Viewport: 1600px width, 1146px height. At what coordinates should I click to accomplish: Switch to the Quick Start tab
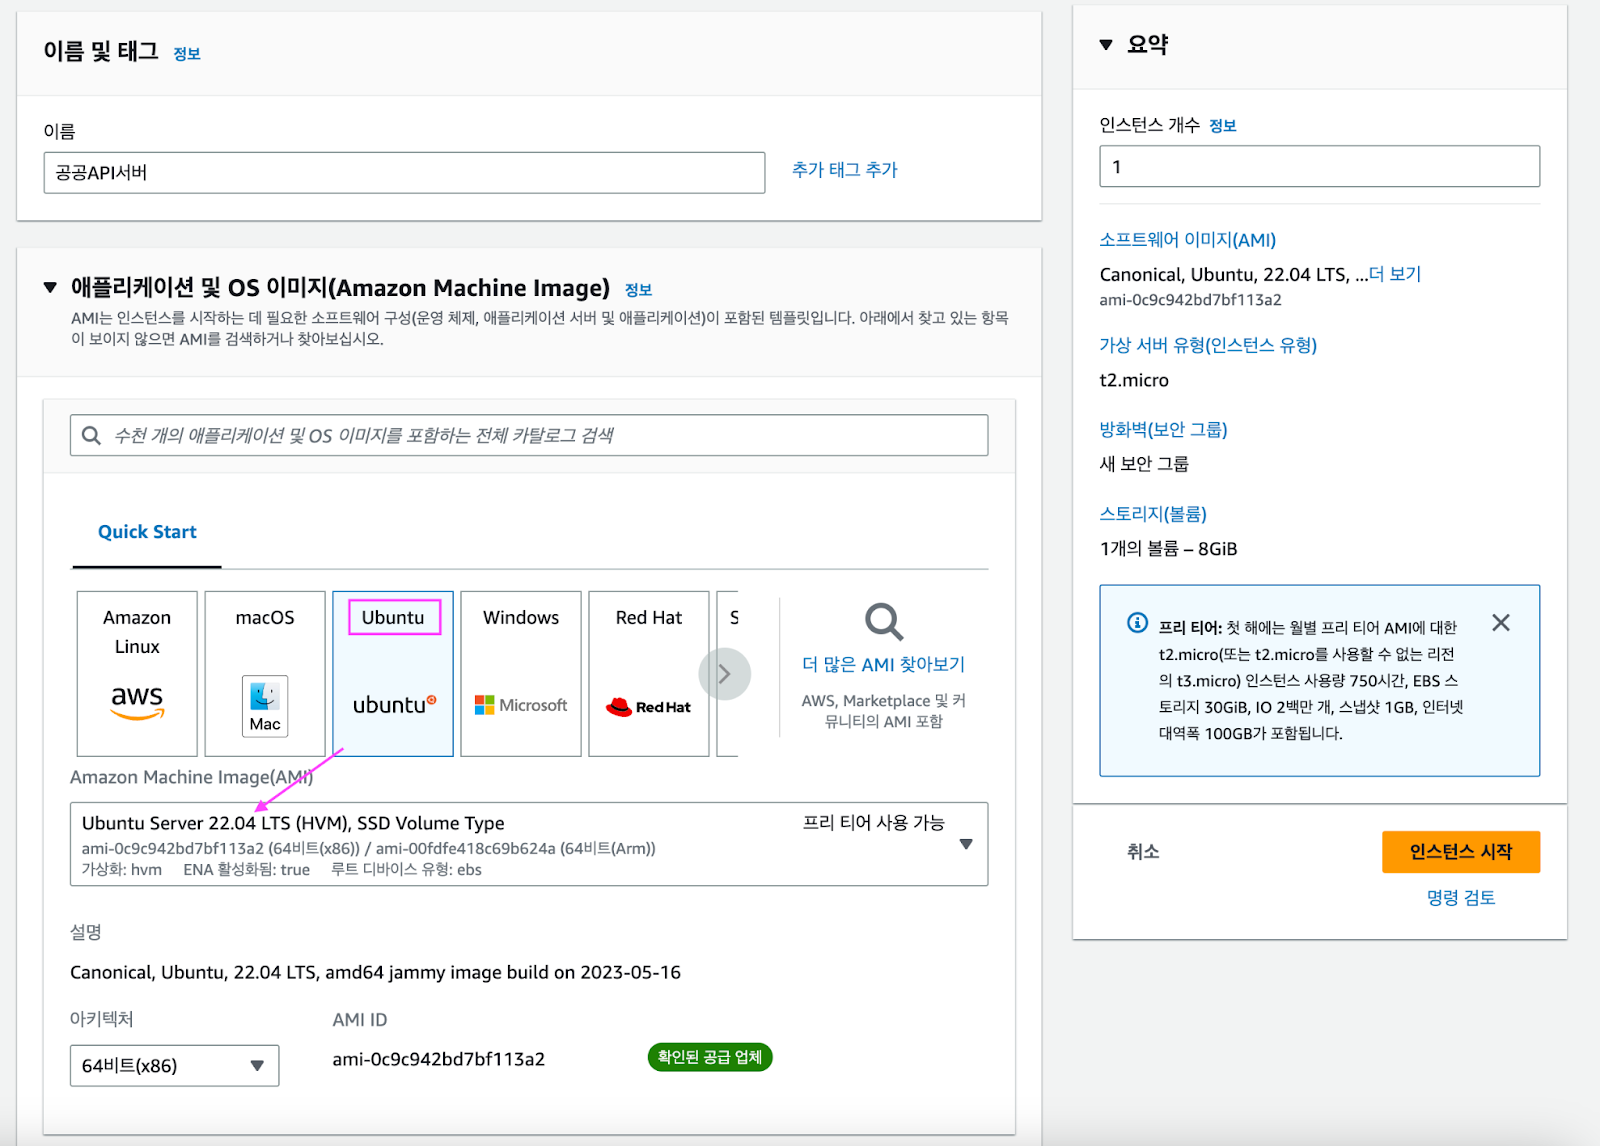tap(147, 532)
